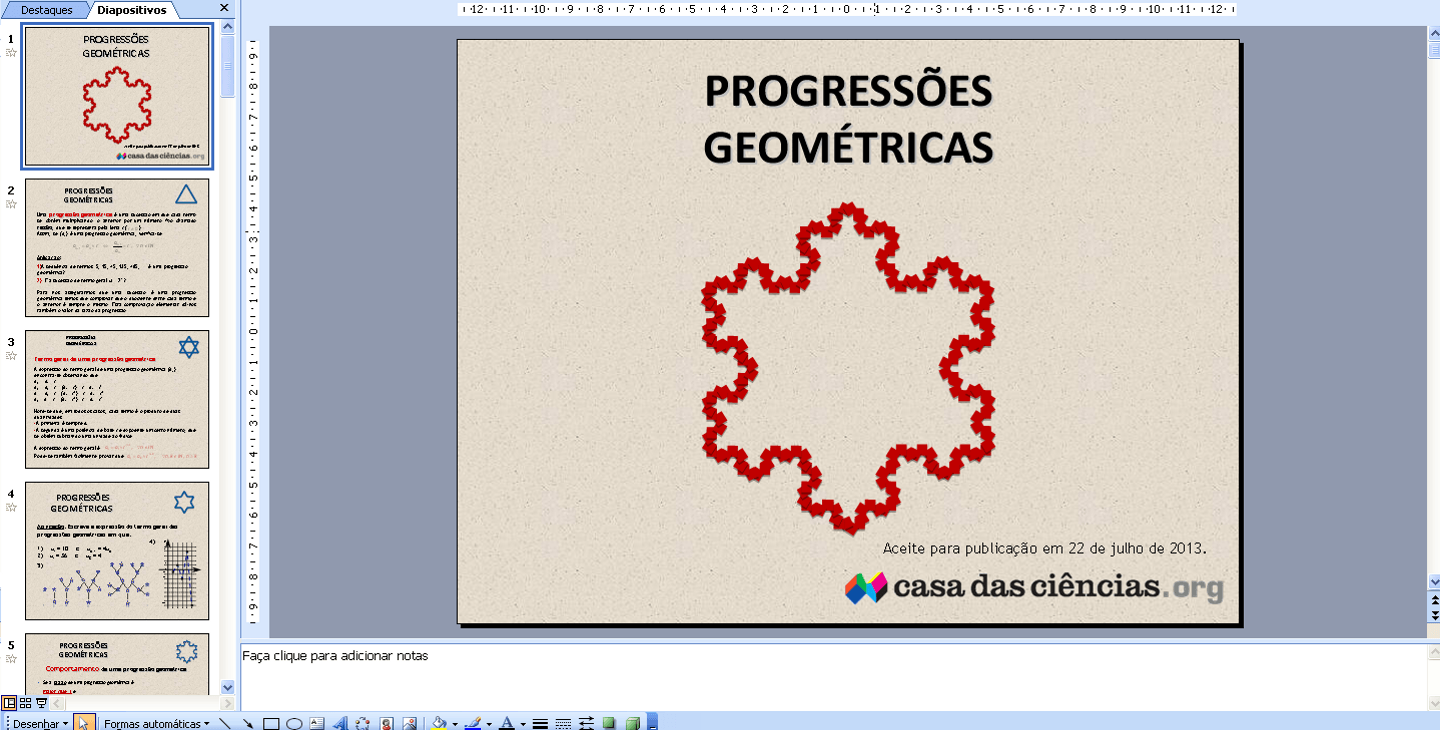Open the drawing toolbar options handle
The width and height of the screenshot is (1440, 730).
click(x=652, y=723)
